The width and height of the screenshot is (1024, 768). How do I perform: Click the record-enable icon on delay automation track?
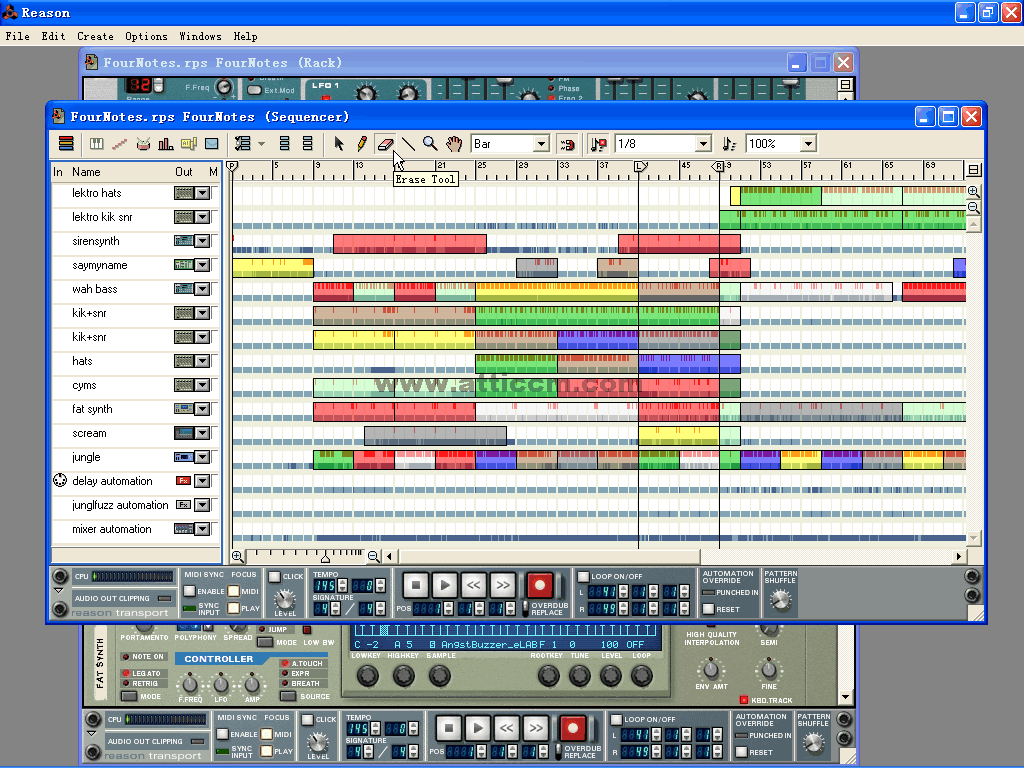pos(59,481)
